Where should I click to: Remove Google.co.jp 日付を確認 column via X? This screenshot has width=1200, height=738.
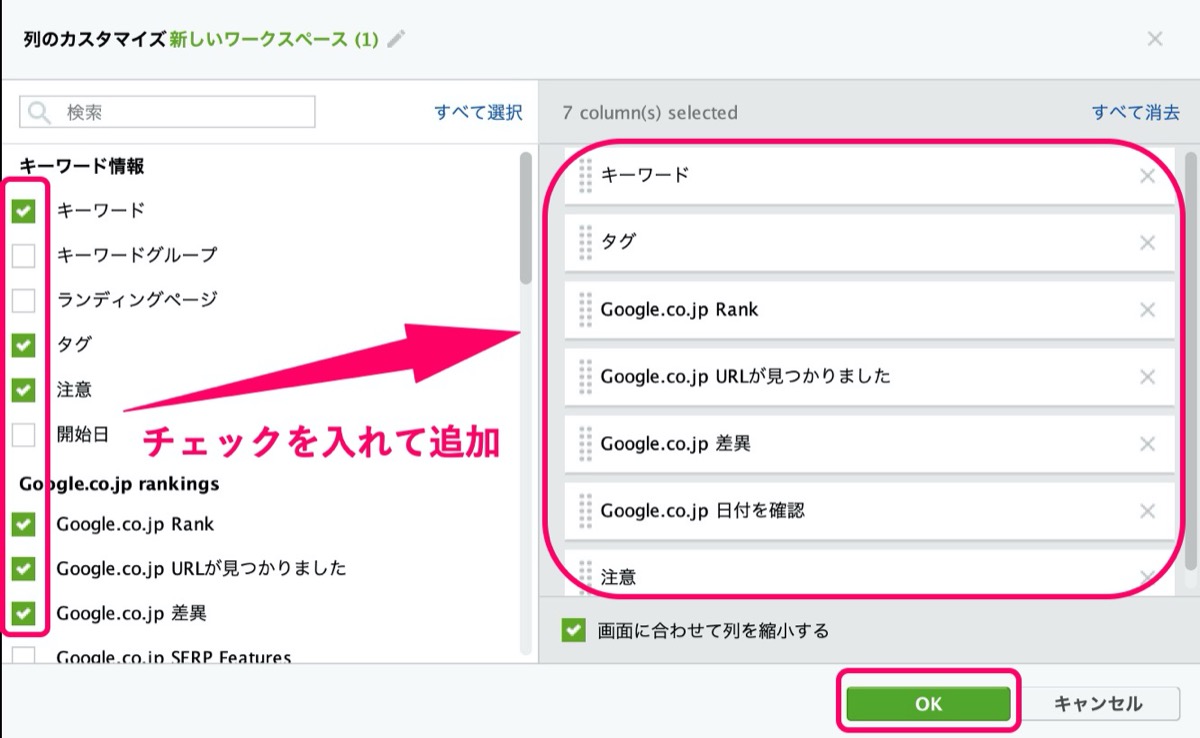[1148, 511]
